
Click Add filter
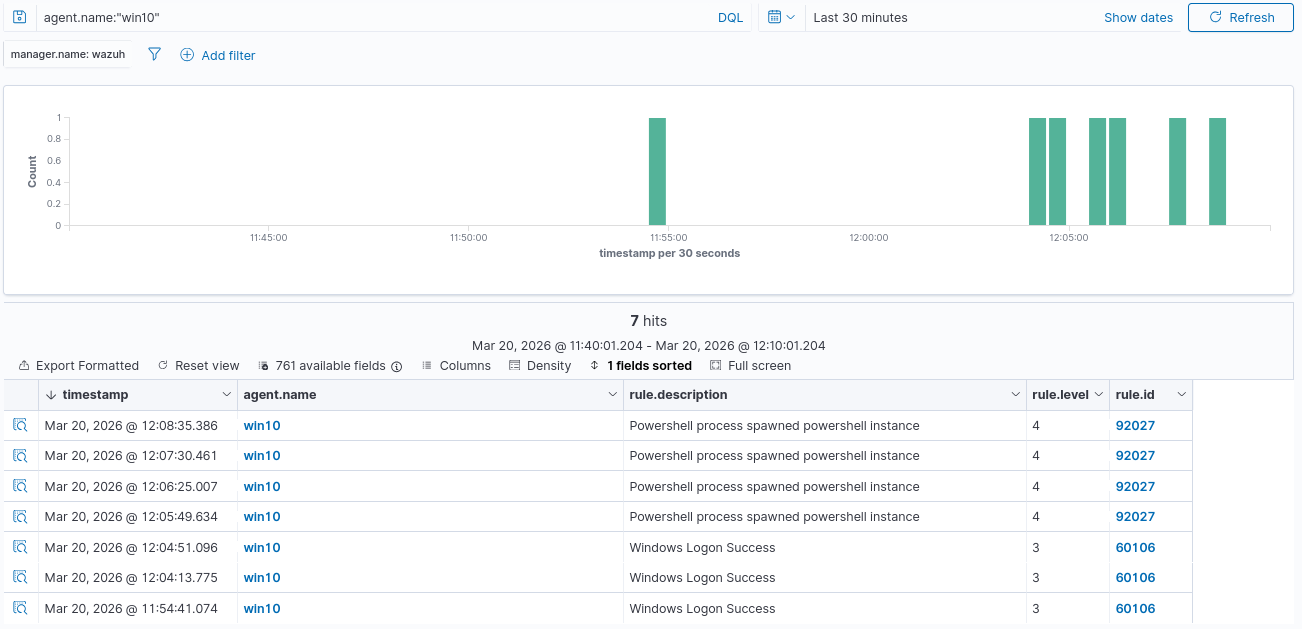tap(218, 55)
